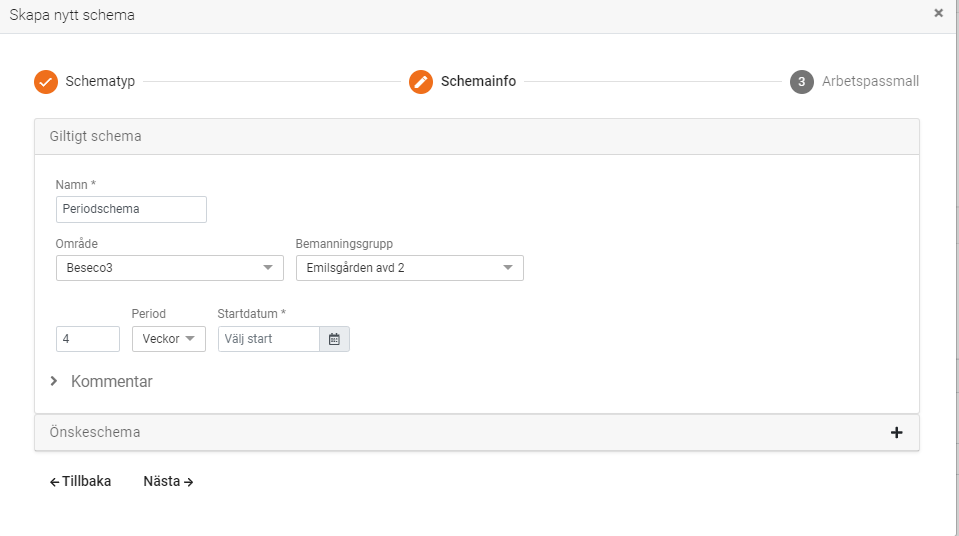Click the Schemainfo pencil step icon
The width and height of the screenshot is (959, 536).
pos(421,82)
